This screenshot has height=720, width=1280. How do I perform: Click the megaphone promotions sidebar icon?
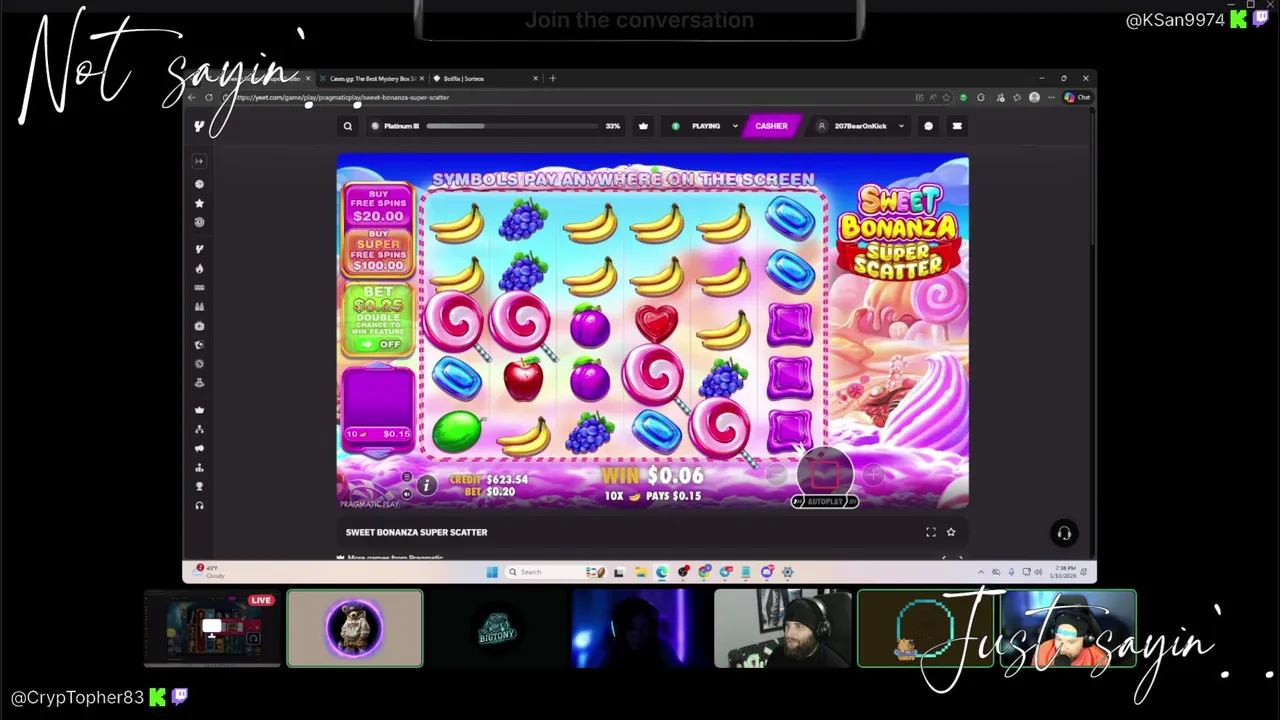[199, 448]
